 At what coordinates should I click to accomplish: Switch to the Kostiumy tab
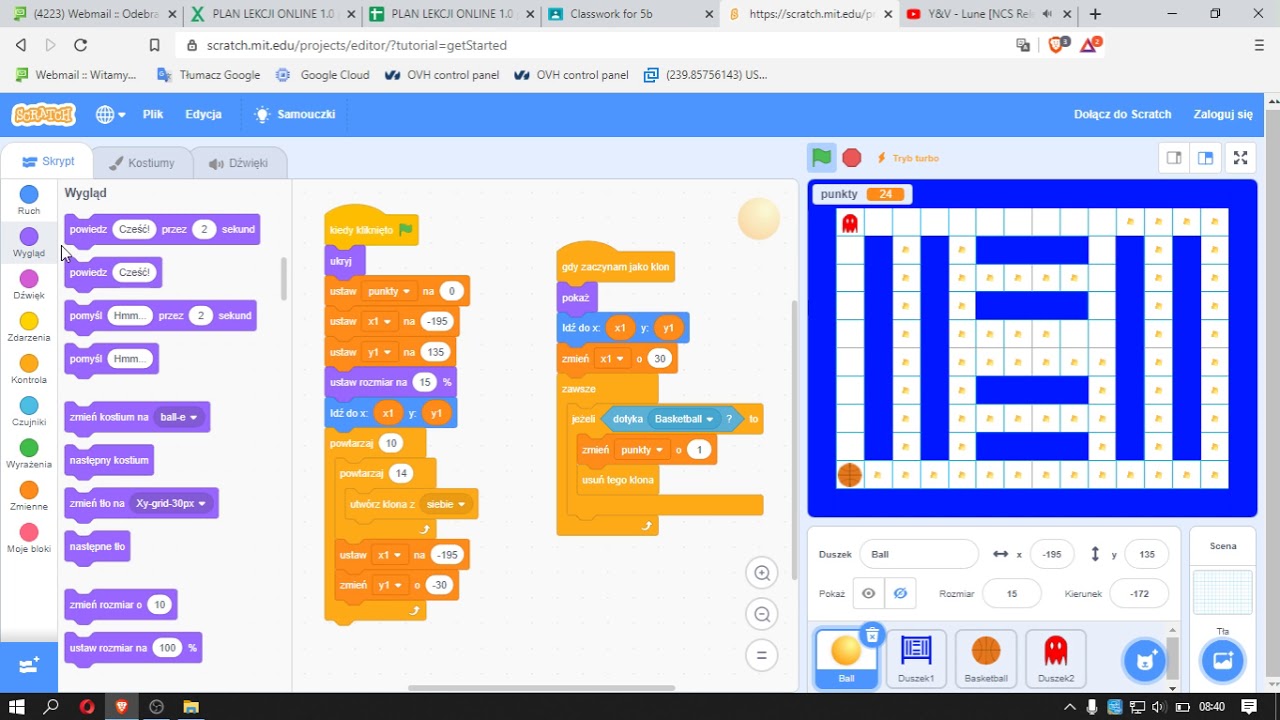(x=141, y=163)
